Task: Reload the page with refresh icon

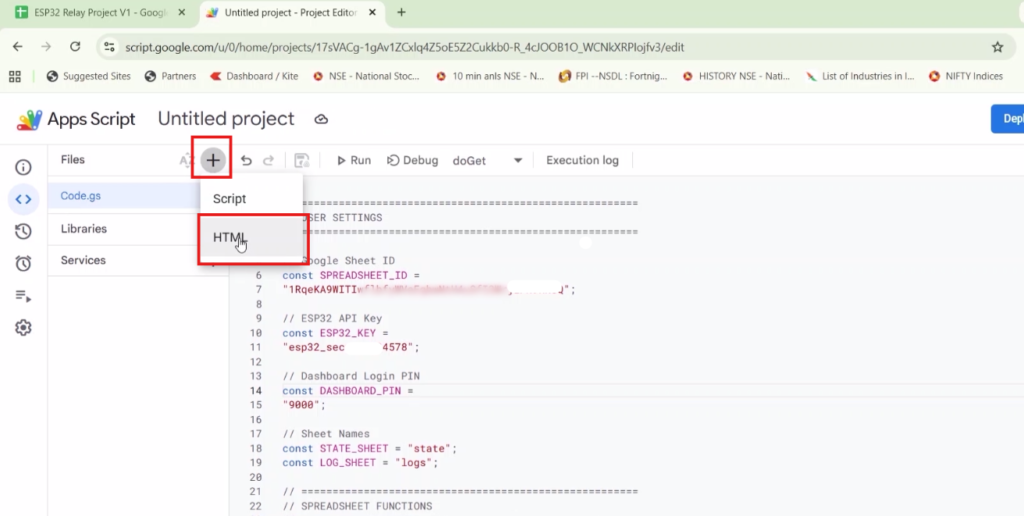Action: 75,46
